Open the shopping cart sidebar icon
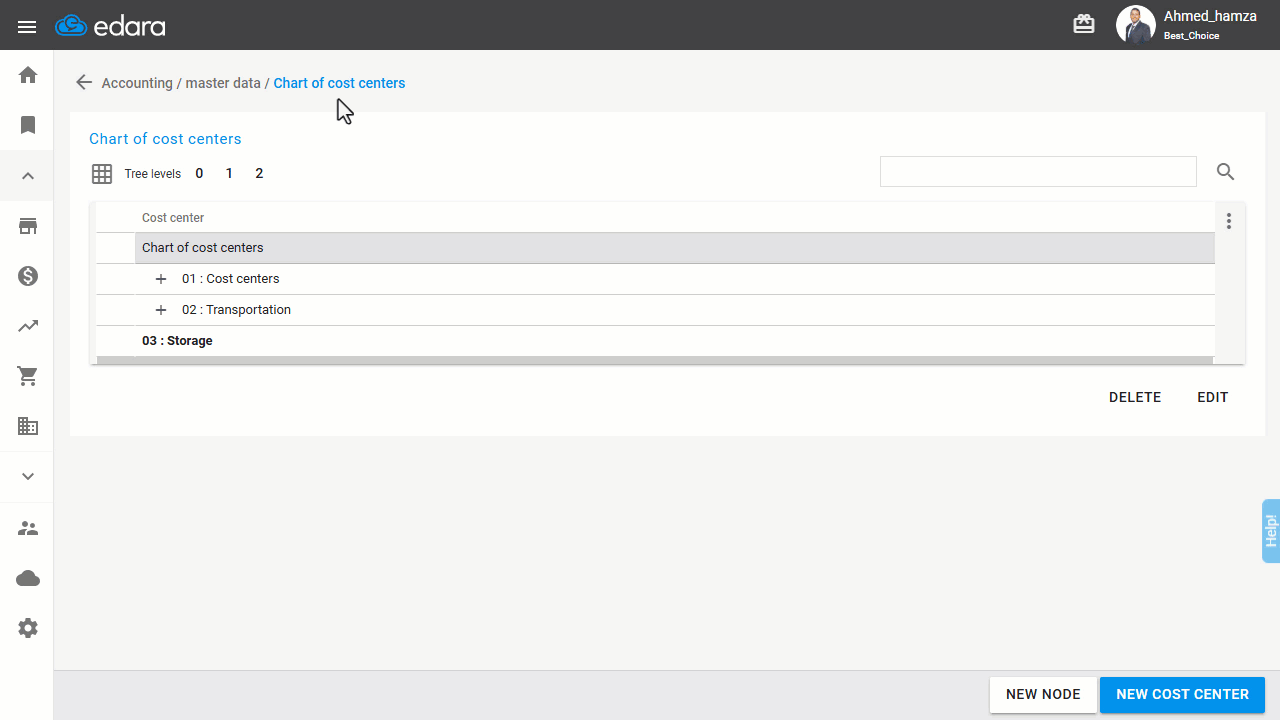 click(28, 376)
